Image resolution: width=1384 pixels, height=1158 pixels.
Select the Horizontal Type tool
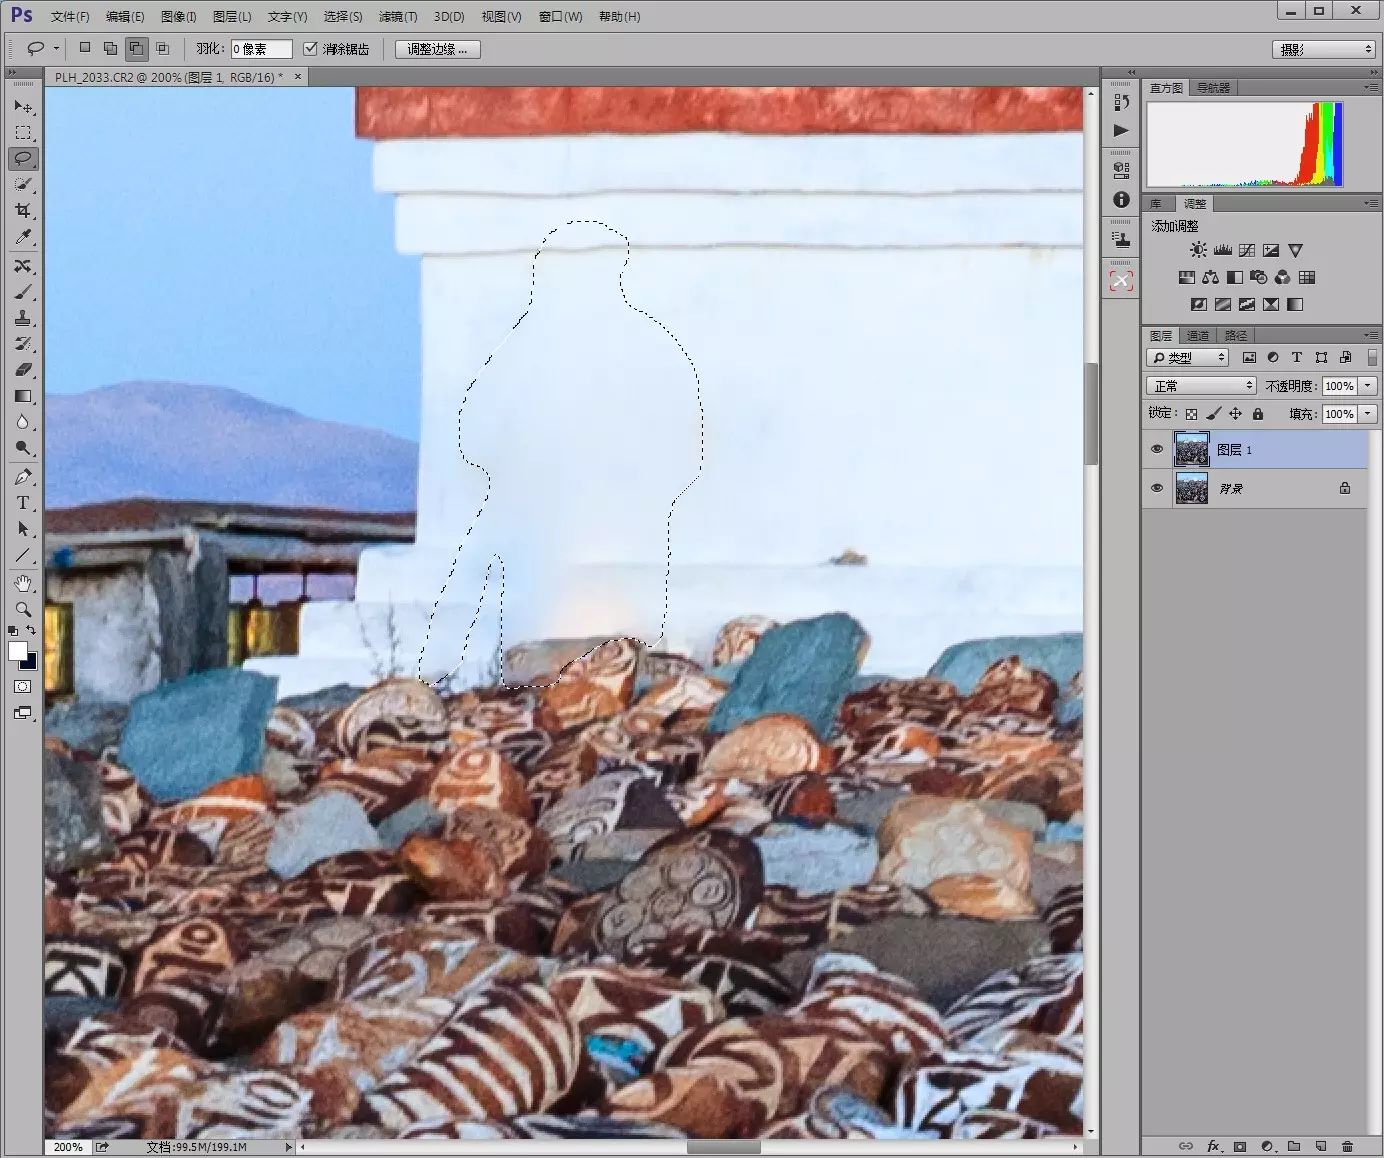[x=23, y=503]
